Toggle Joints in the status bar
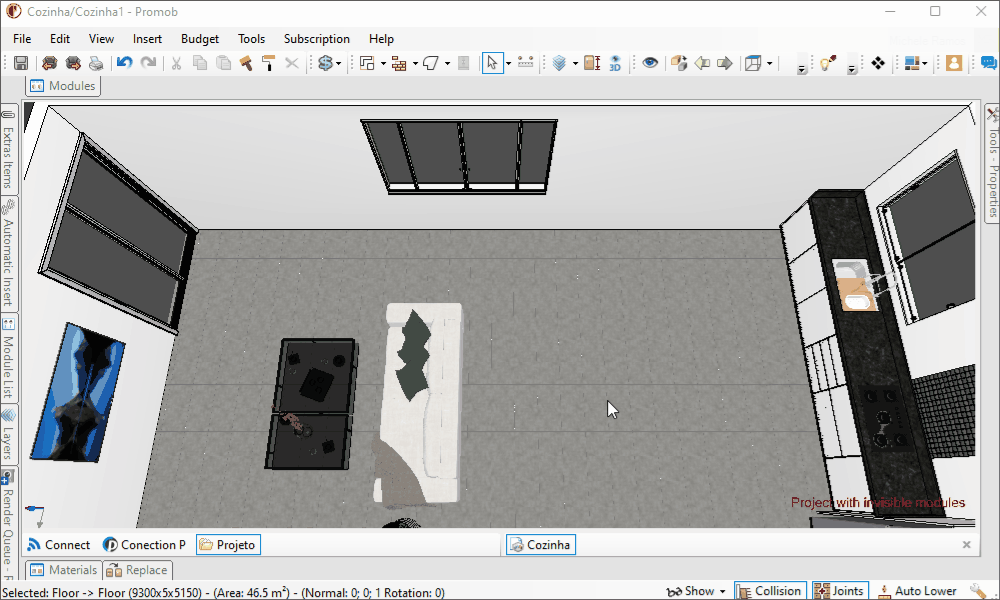1000x600 pixels. (838, 591)
